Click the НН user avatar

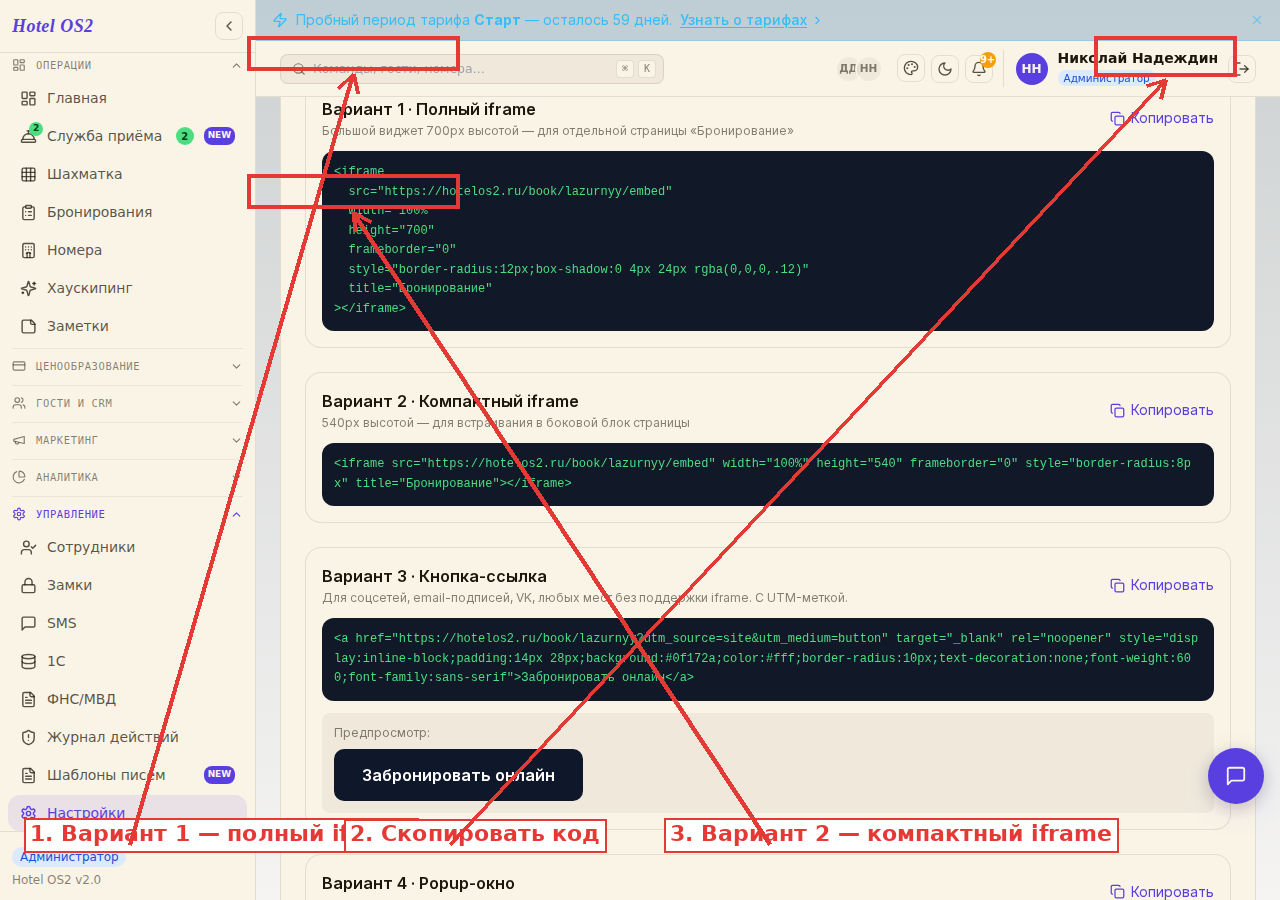click(1031, 69)
